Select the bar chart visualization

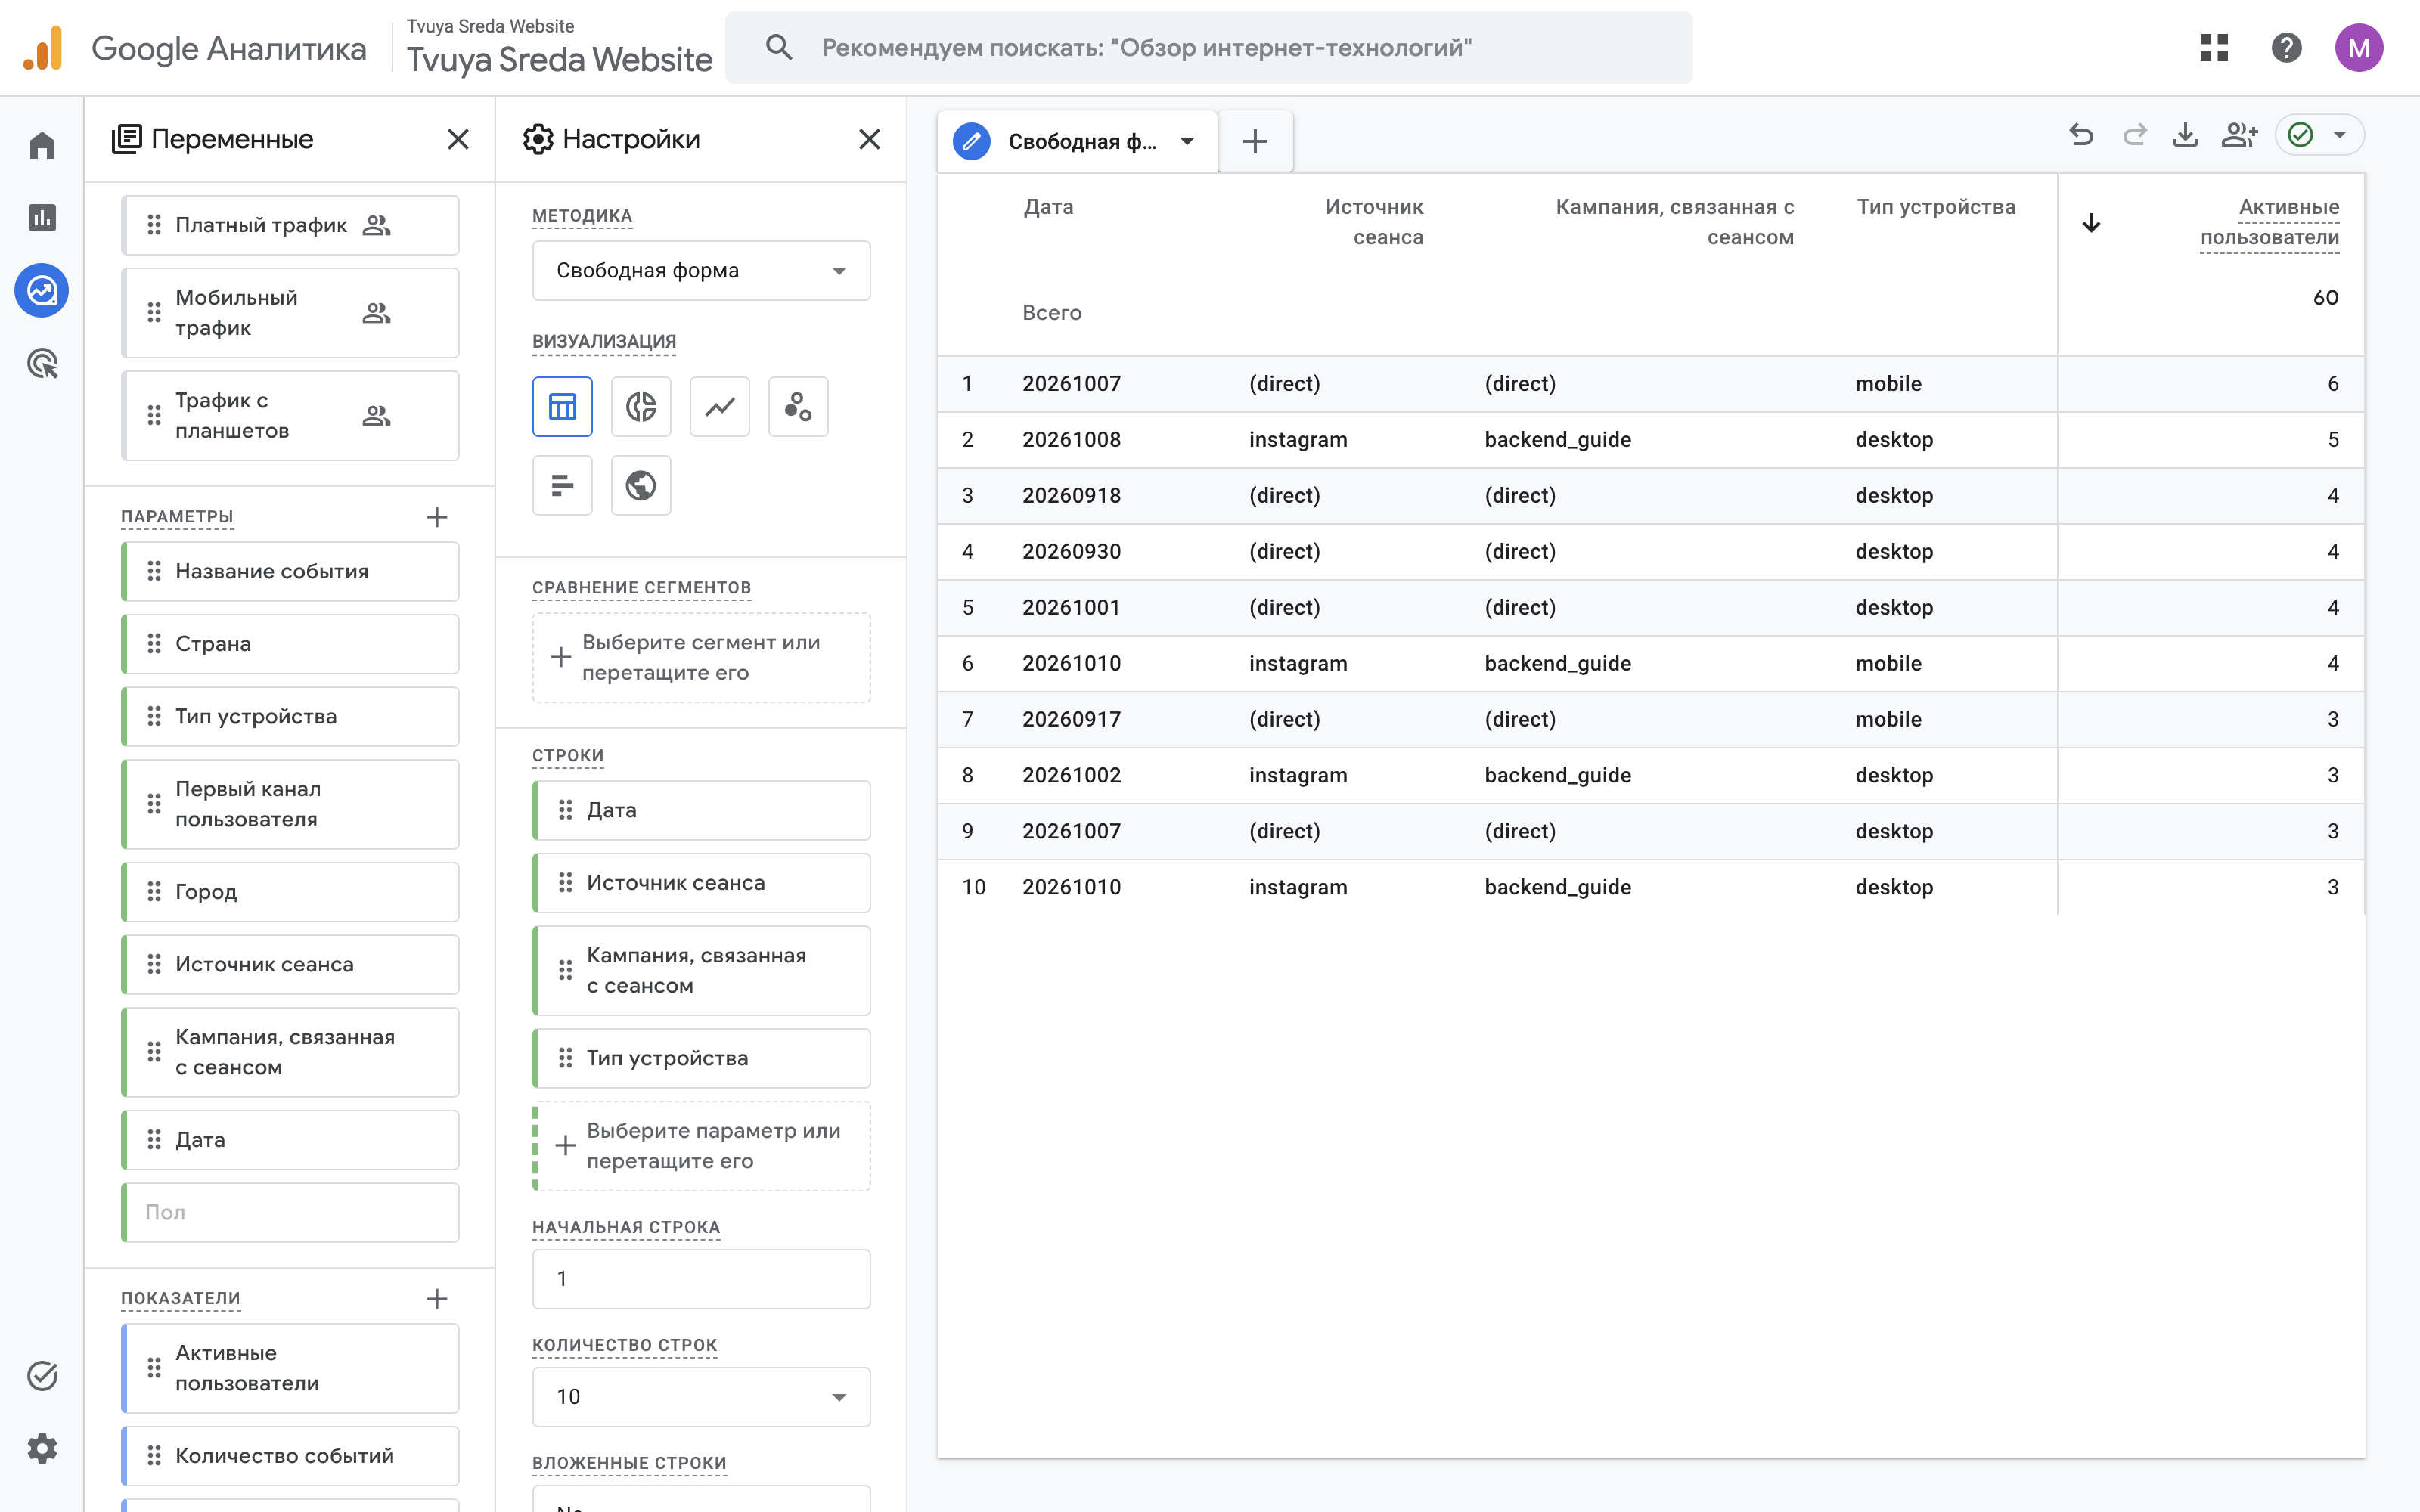tap(562, 485)
